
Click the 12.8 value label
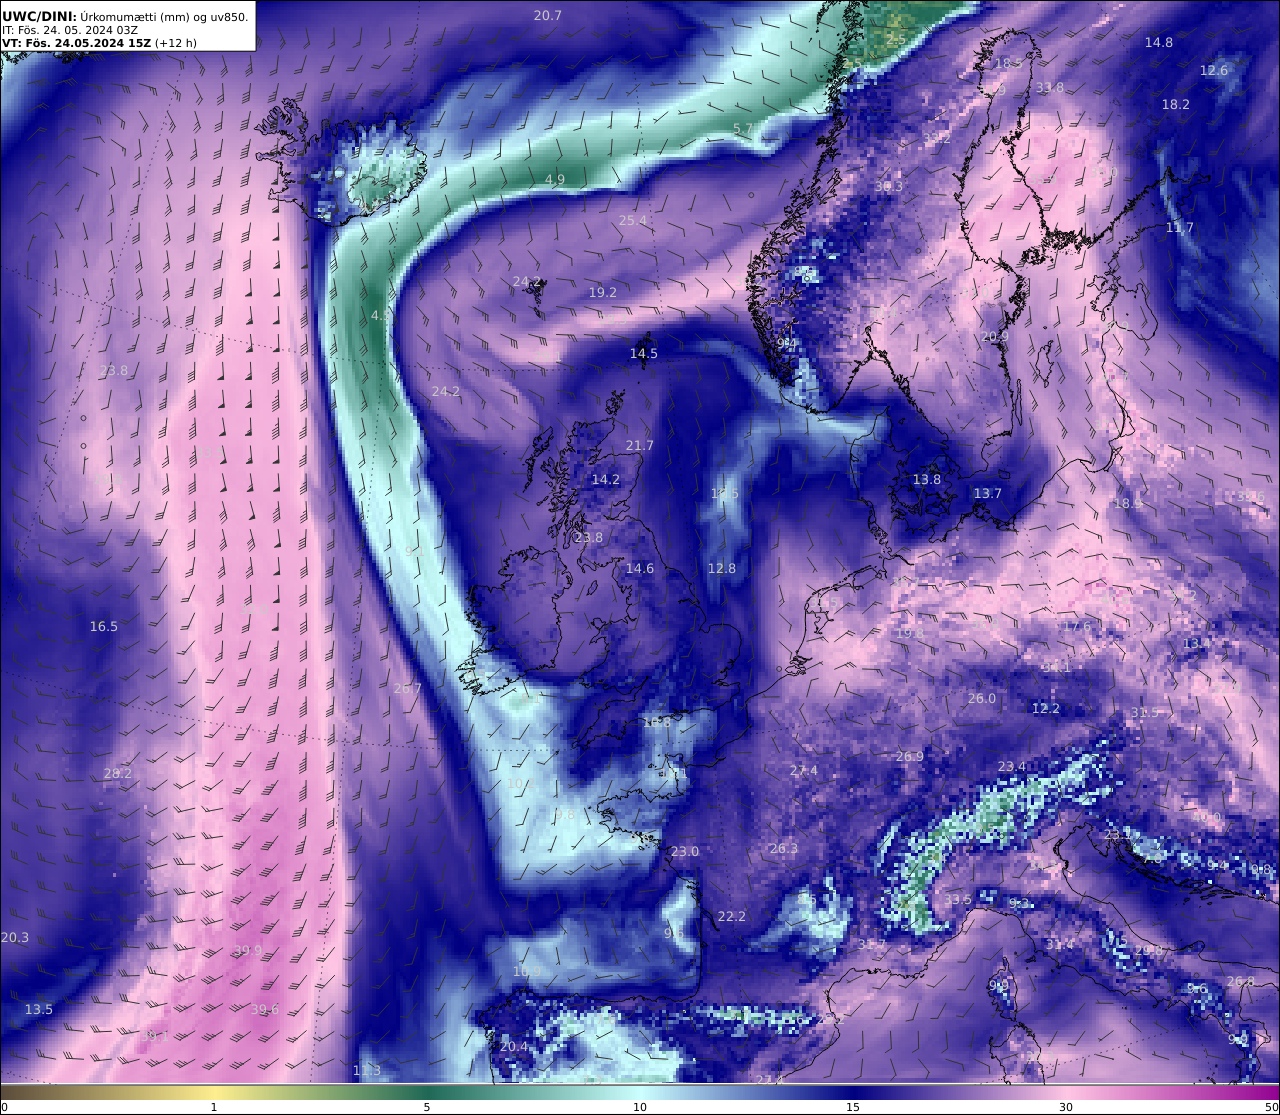(722, 568)
